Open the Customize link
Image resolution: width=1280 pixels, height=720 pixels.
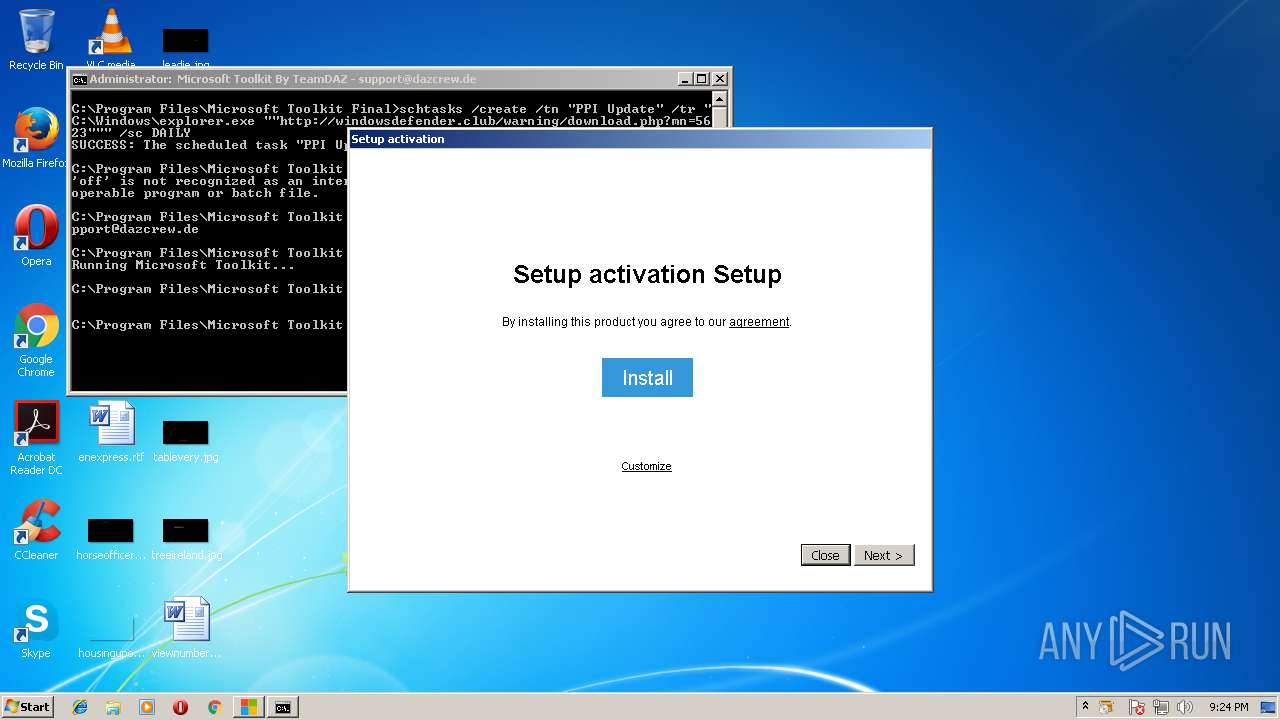[x=646, y=466]
